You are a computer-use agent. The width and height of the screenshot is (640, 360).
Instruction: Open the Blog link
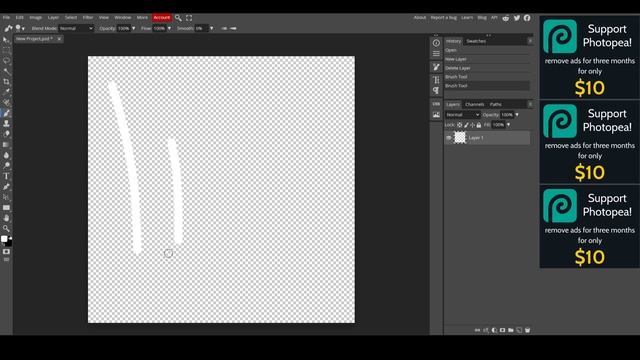pos(482,18)
